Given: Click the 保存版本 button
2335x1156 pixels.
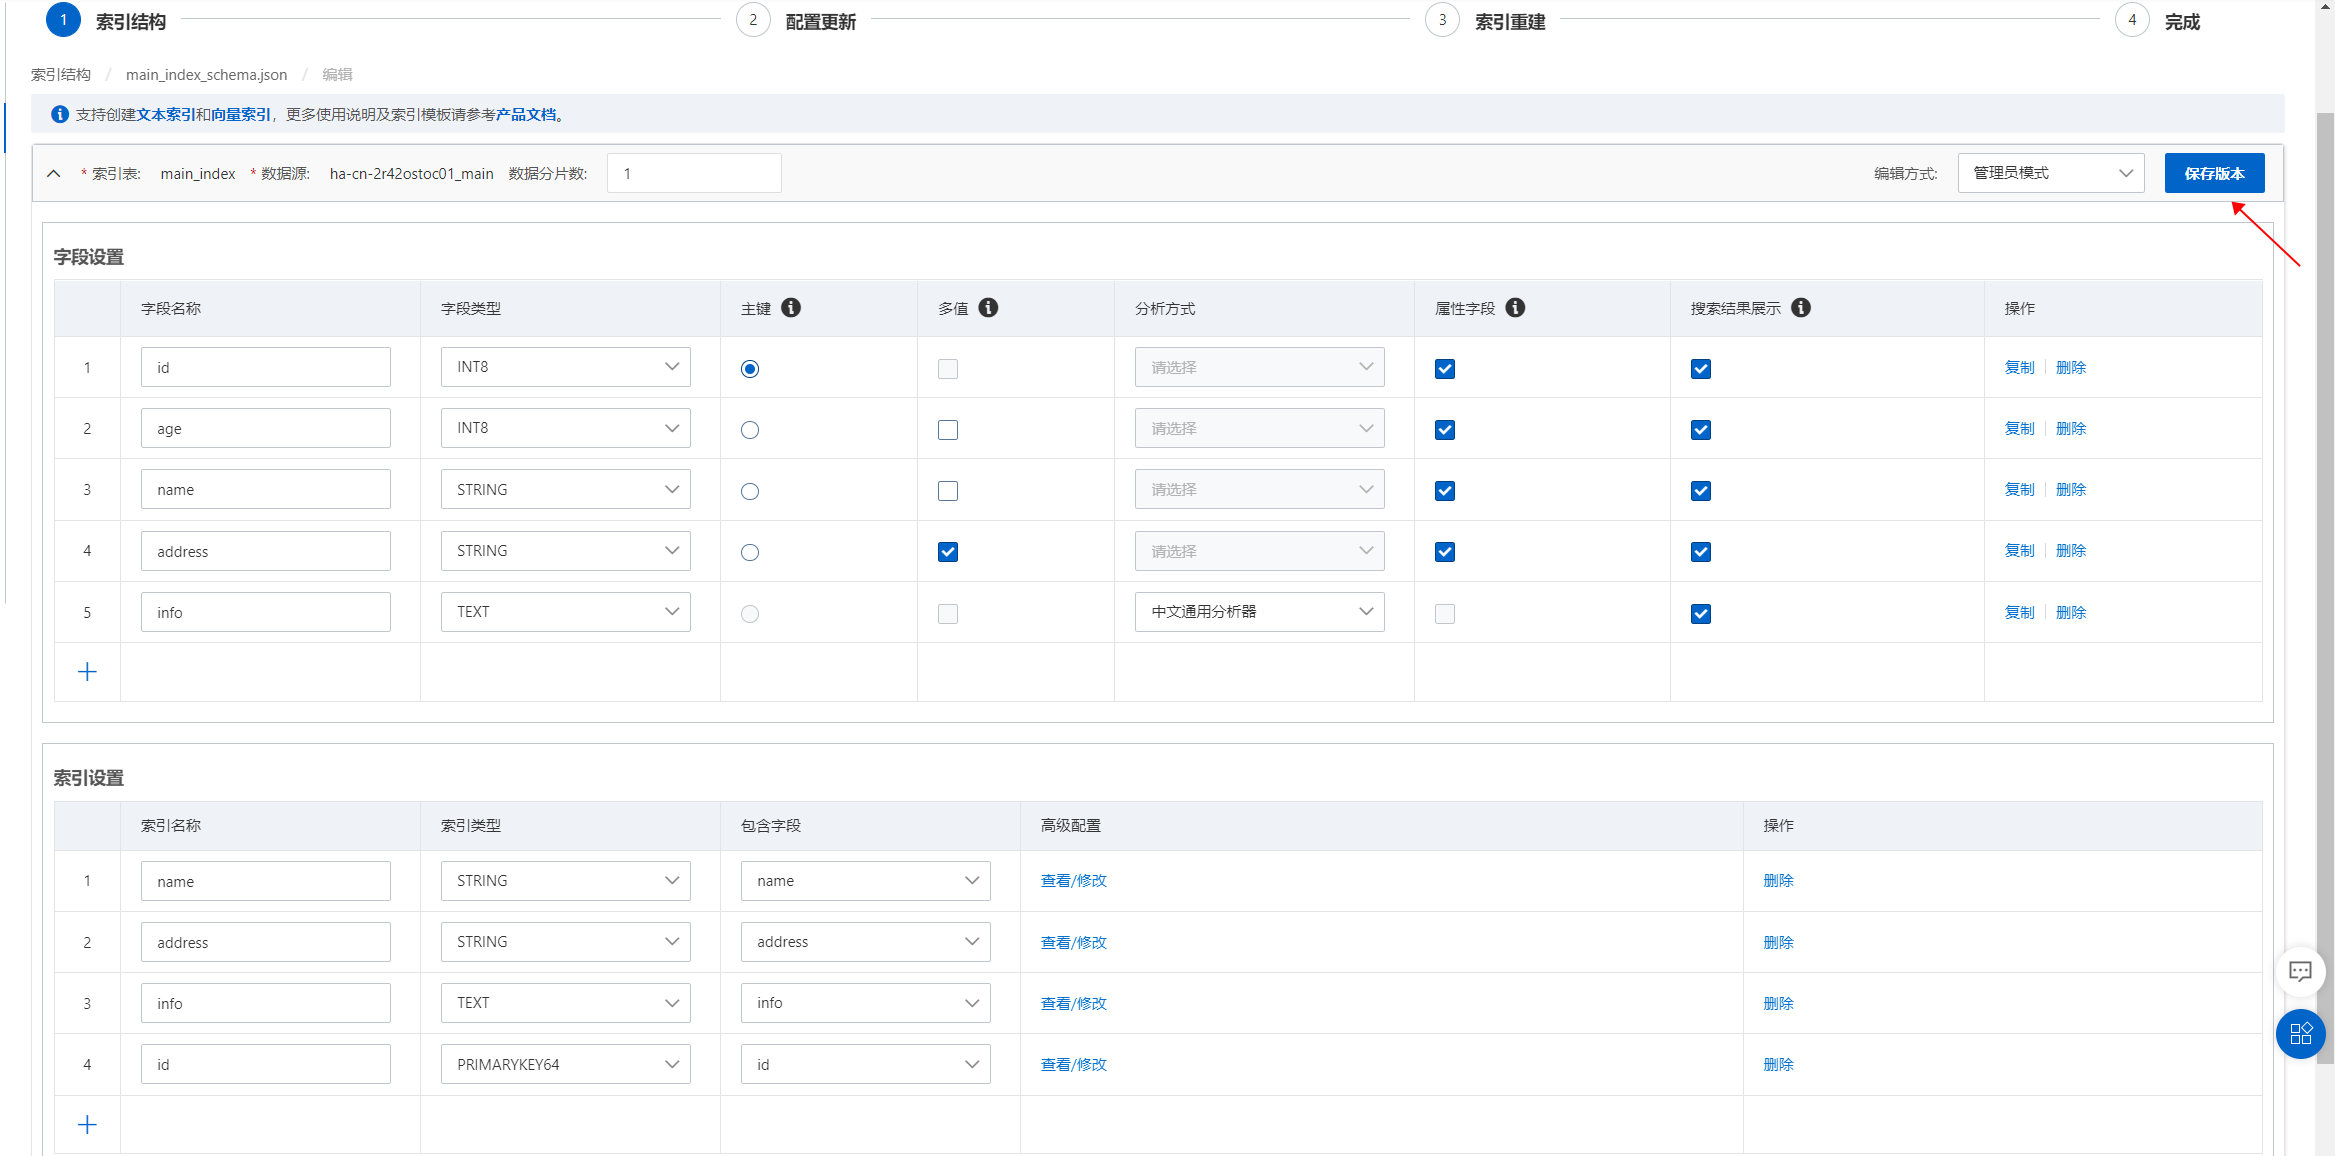Looking at the screenshot, I should tap(2214, 173).
